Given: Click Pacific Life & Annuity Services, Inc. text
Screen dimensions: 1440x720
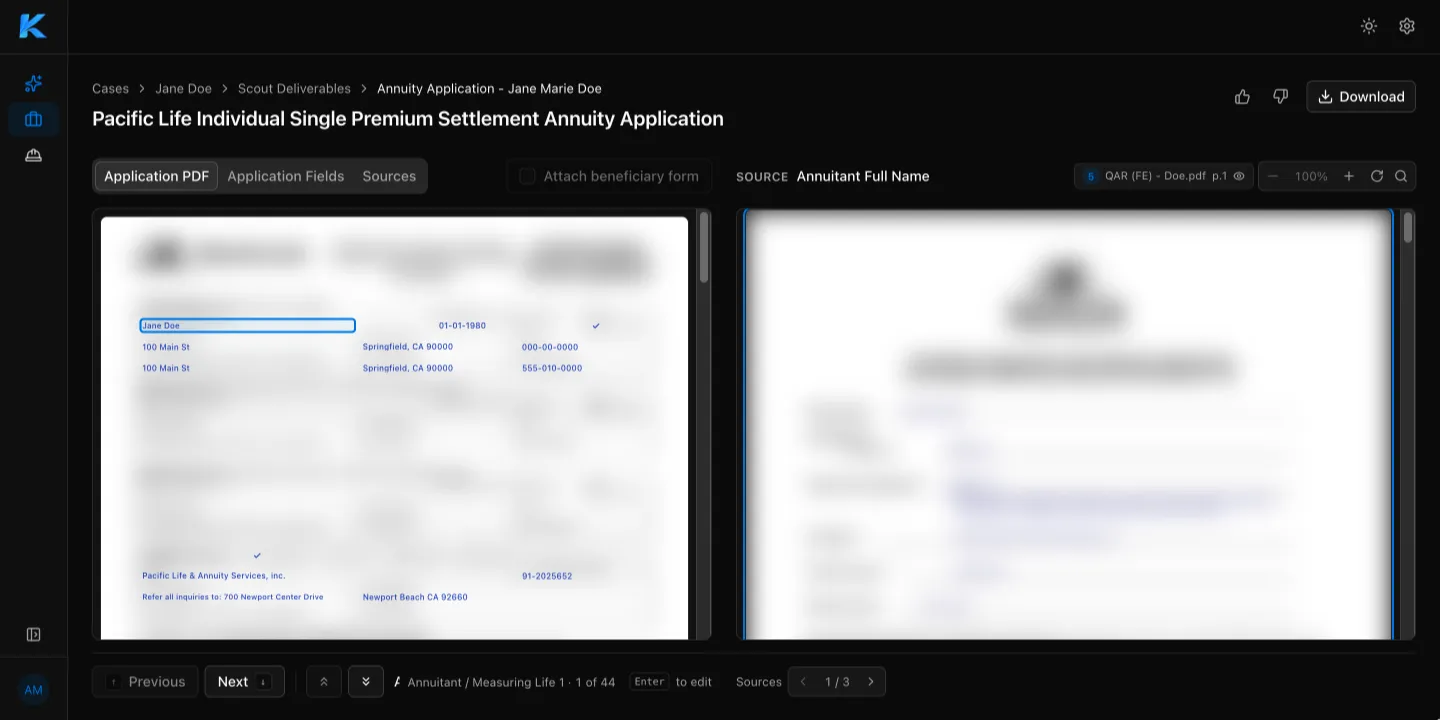Looking at the screenshot, I should (214, 576).
